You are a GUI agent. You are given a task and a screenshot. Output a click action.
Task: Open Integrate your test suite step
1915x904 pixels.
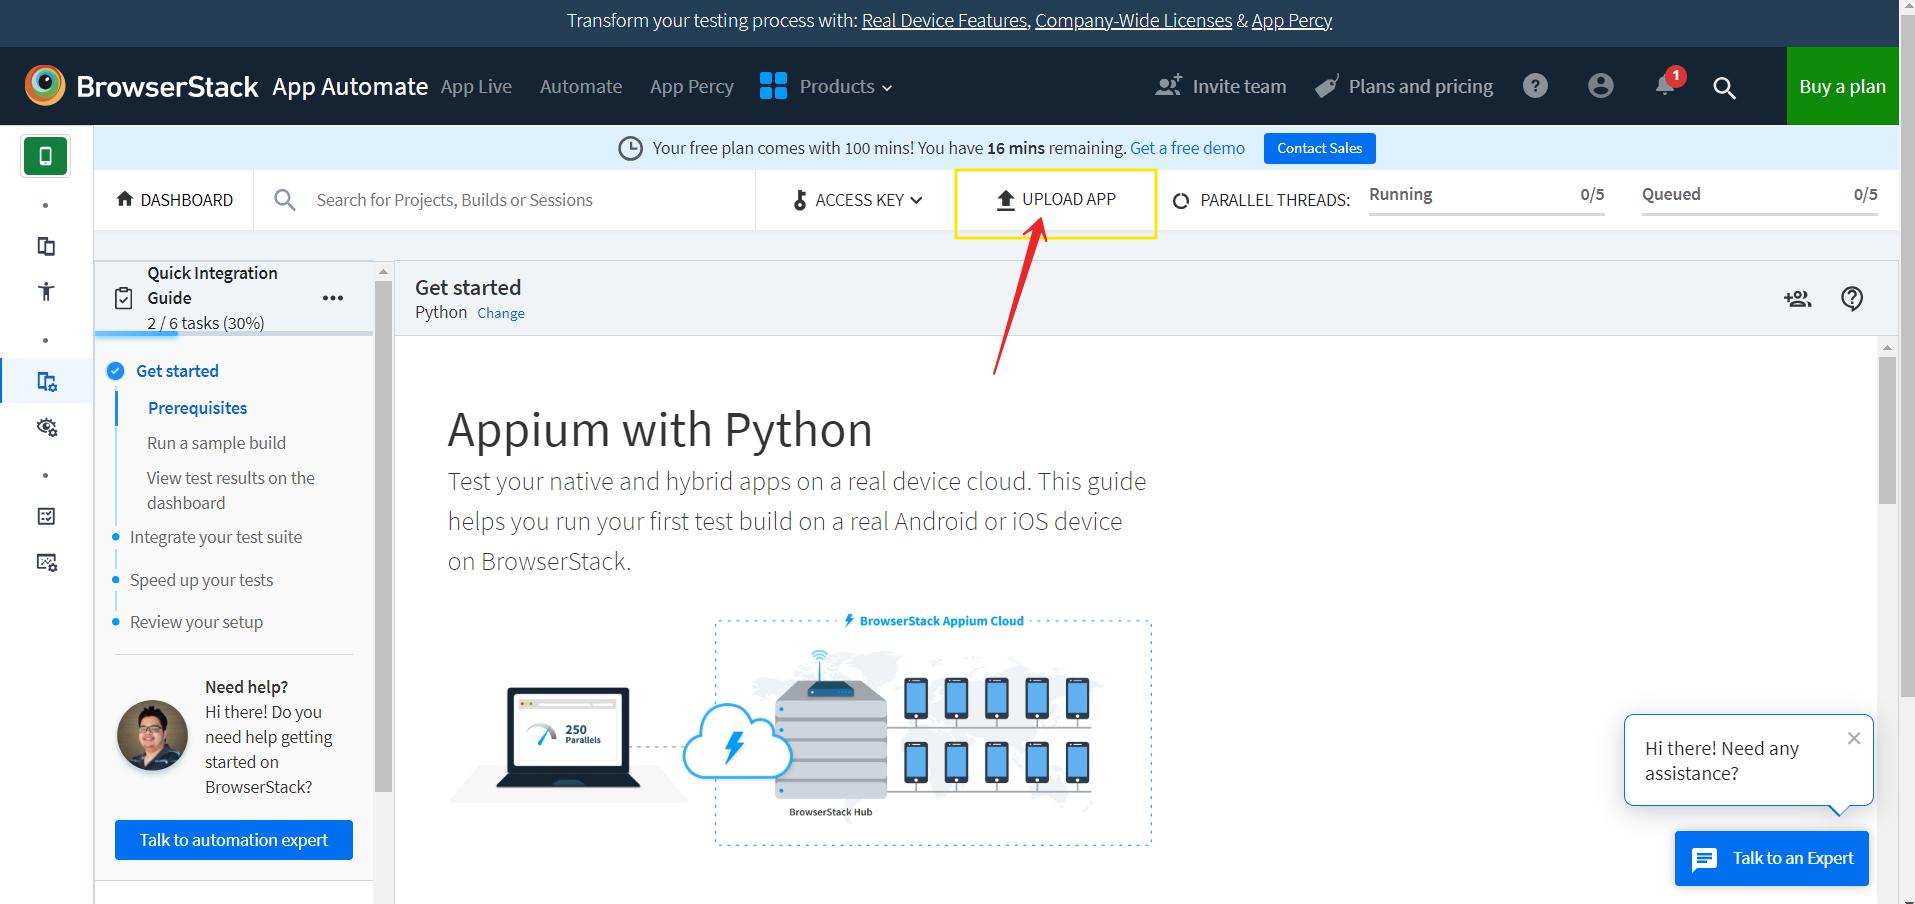[216, 537]
